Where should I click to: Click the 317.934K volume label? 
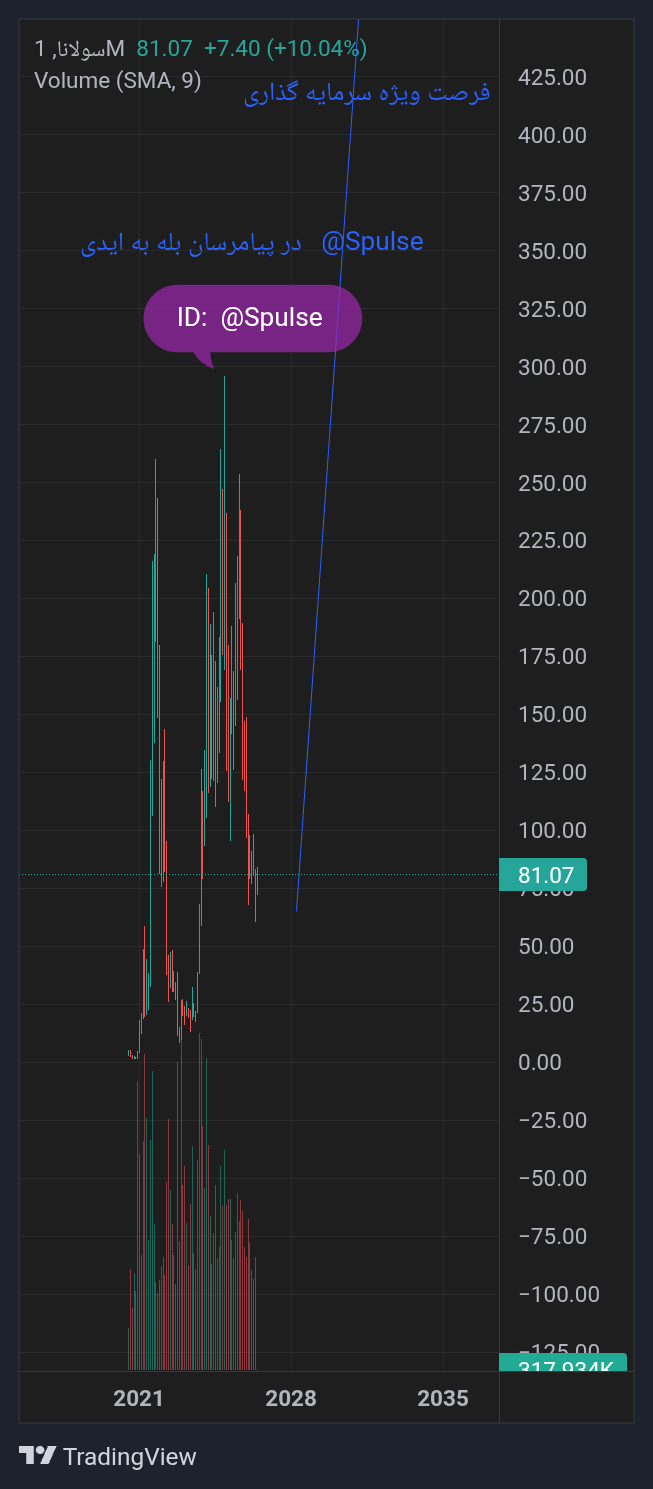click(563, 1363)
